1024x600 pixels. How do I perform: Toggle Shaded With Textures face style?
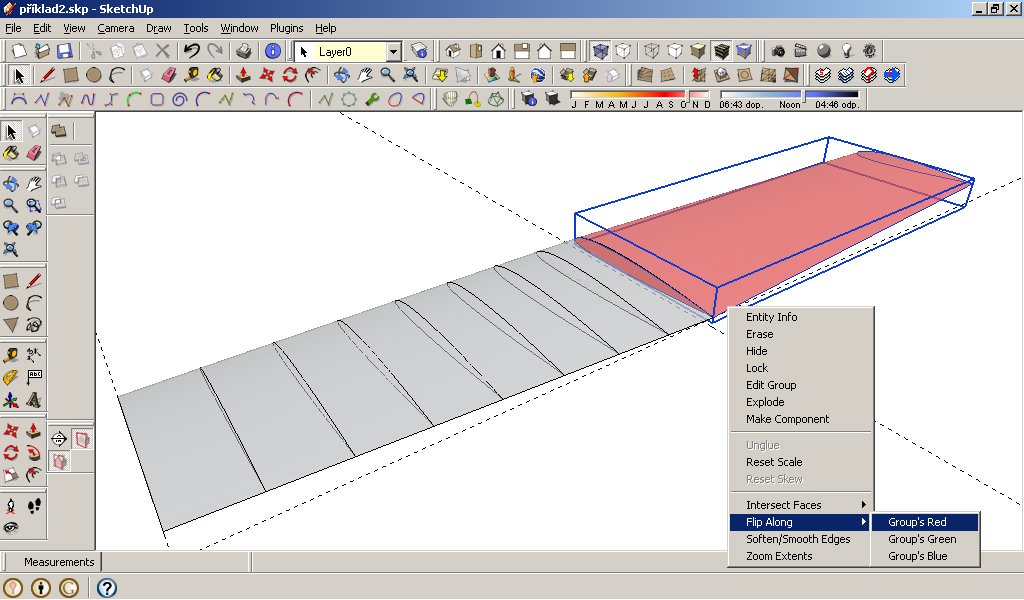click(x=721, y=51)
